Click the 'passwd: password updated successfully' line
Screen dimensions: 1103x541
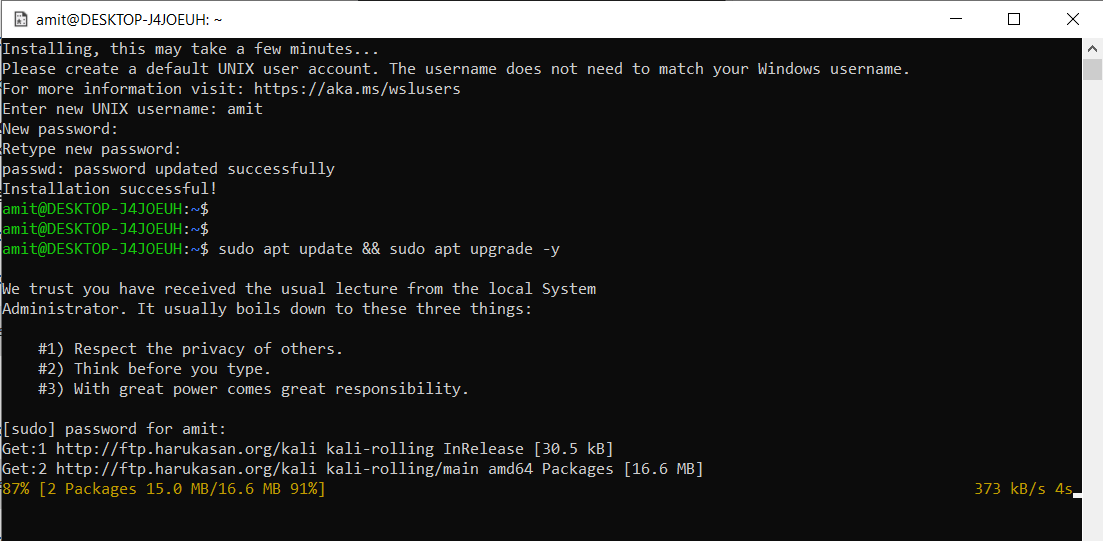168,170
